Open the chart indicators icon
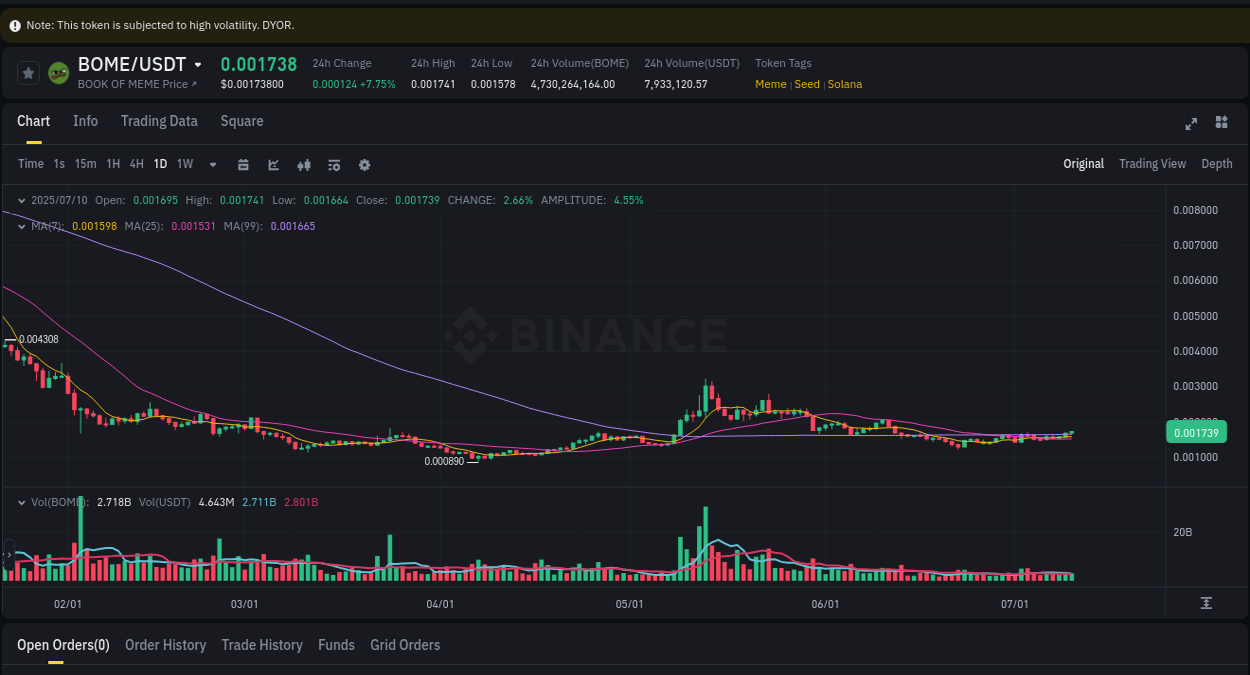Viewport: 1250px width, 675px height. [x=274, y=164]
